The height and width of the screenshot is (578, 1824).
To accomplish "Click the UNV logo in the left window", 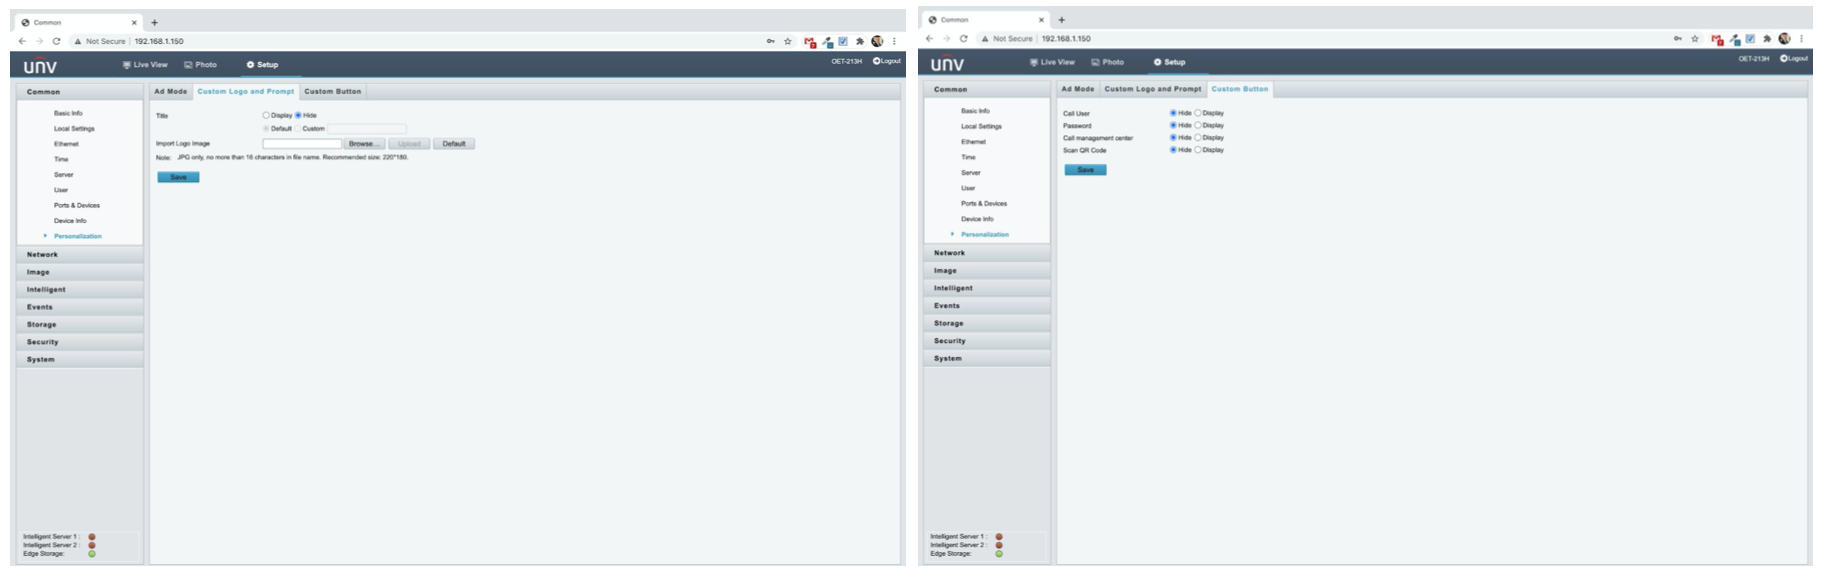I will [x=40, y=66].
